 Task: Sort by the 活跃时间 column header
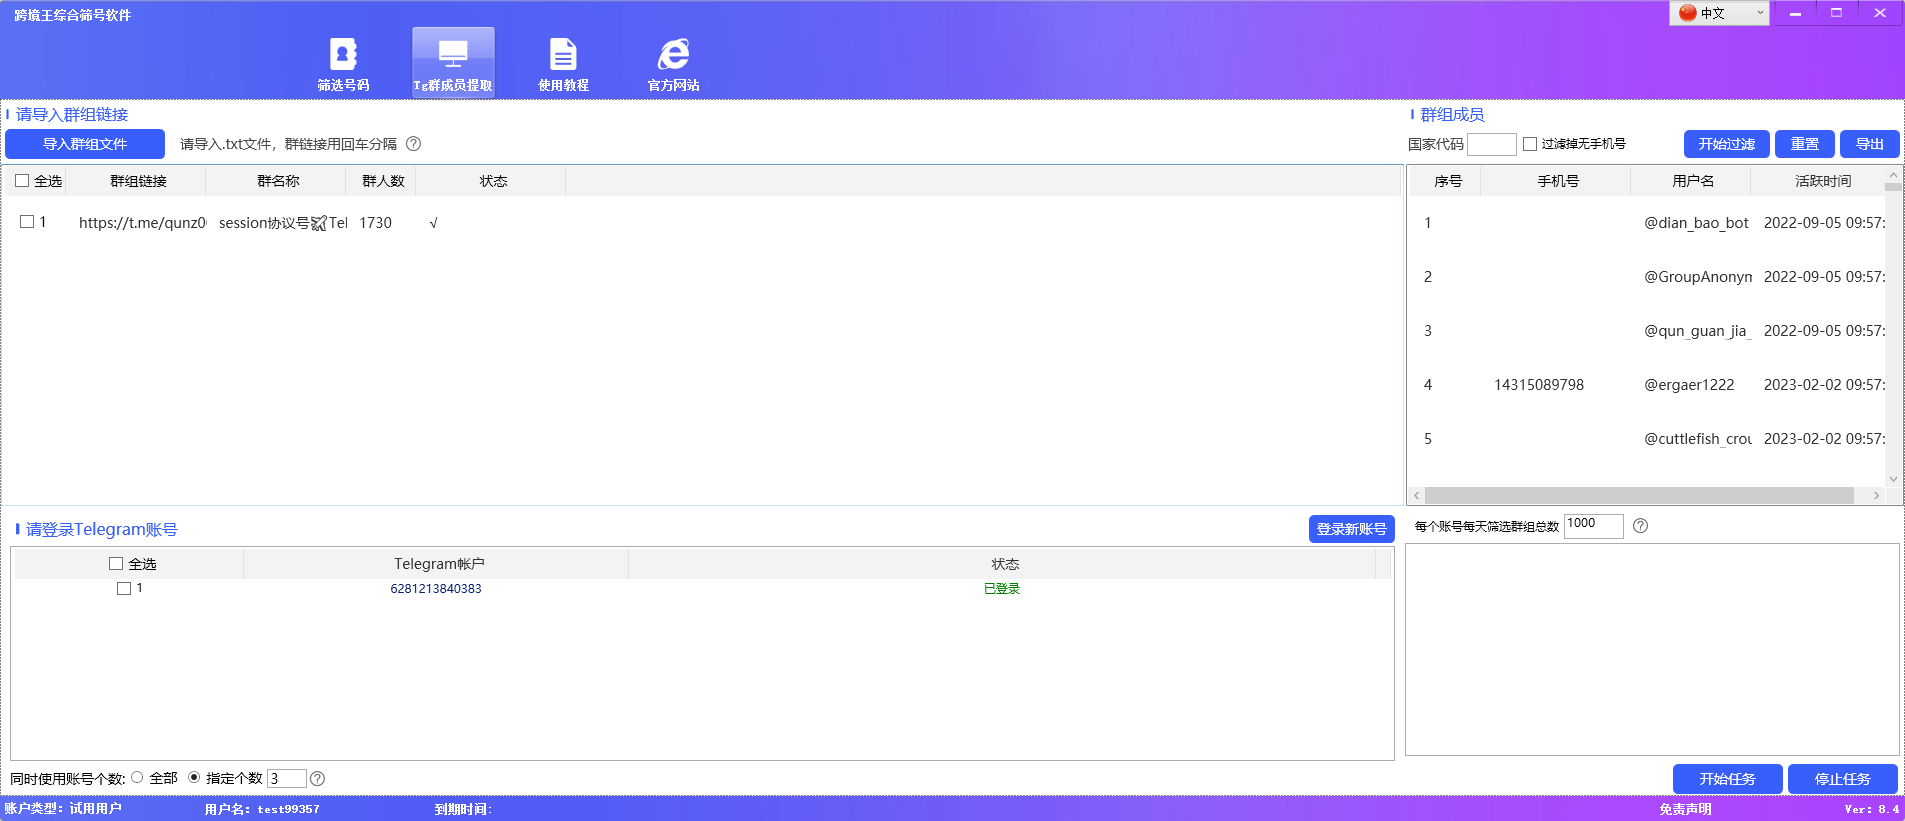(x=1822, y=181)
